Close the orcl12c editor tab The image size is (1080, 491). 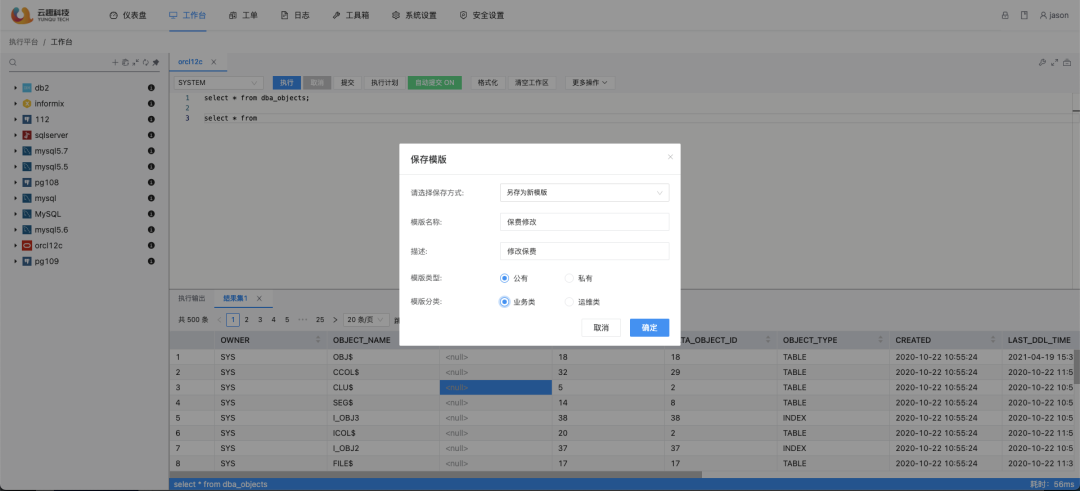tap(214, 62)
